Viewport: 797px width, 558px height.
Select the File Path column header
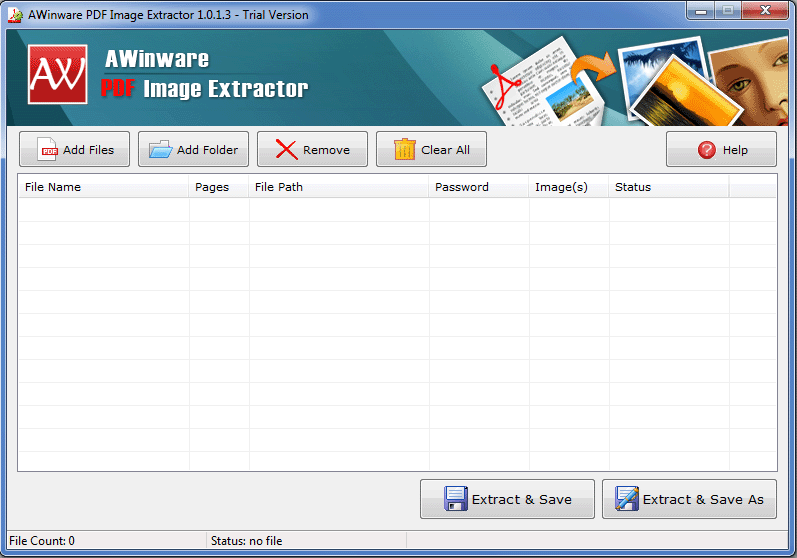(x=339, y=187)
